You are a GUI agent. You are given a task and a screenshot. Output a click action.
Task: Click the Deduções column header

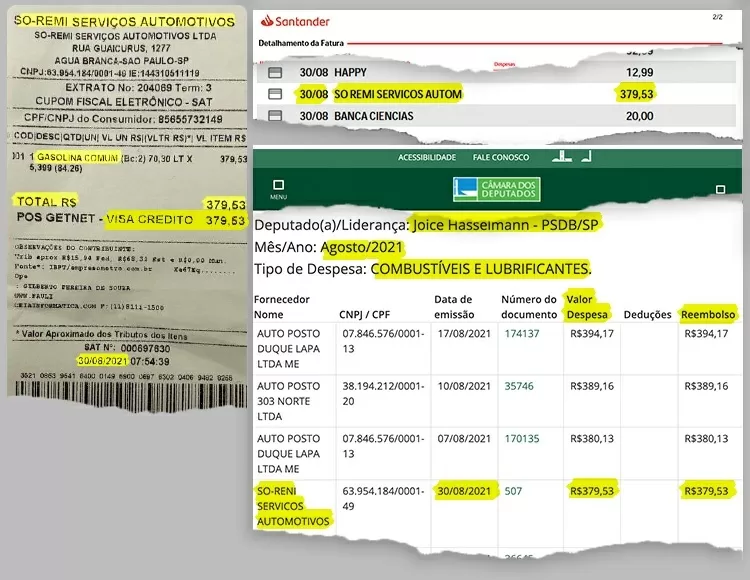(647, 314)
